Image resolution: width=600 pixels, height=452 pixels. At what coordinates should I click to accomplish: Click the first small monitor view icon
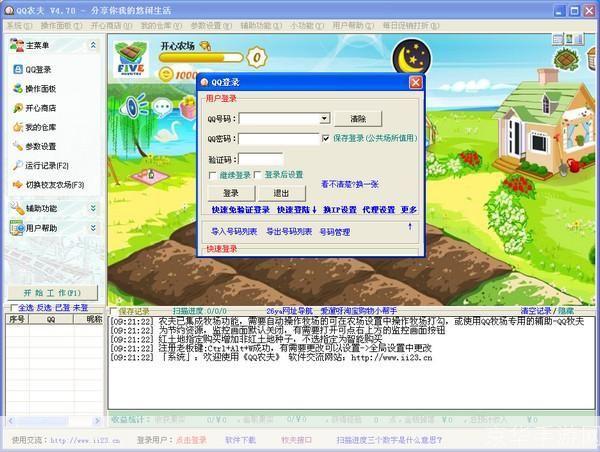(558, 39)
